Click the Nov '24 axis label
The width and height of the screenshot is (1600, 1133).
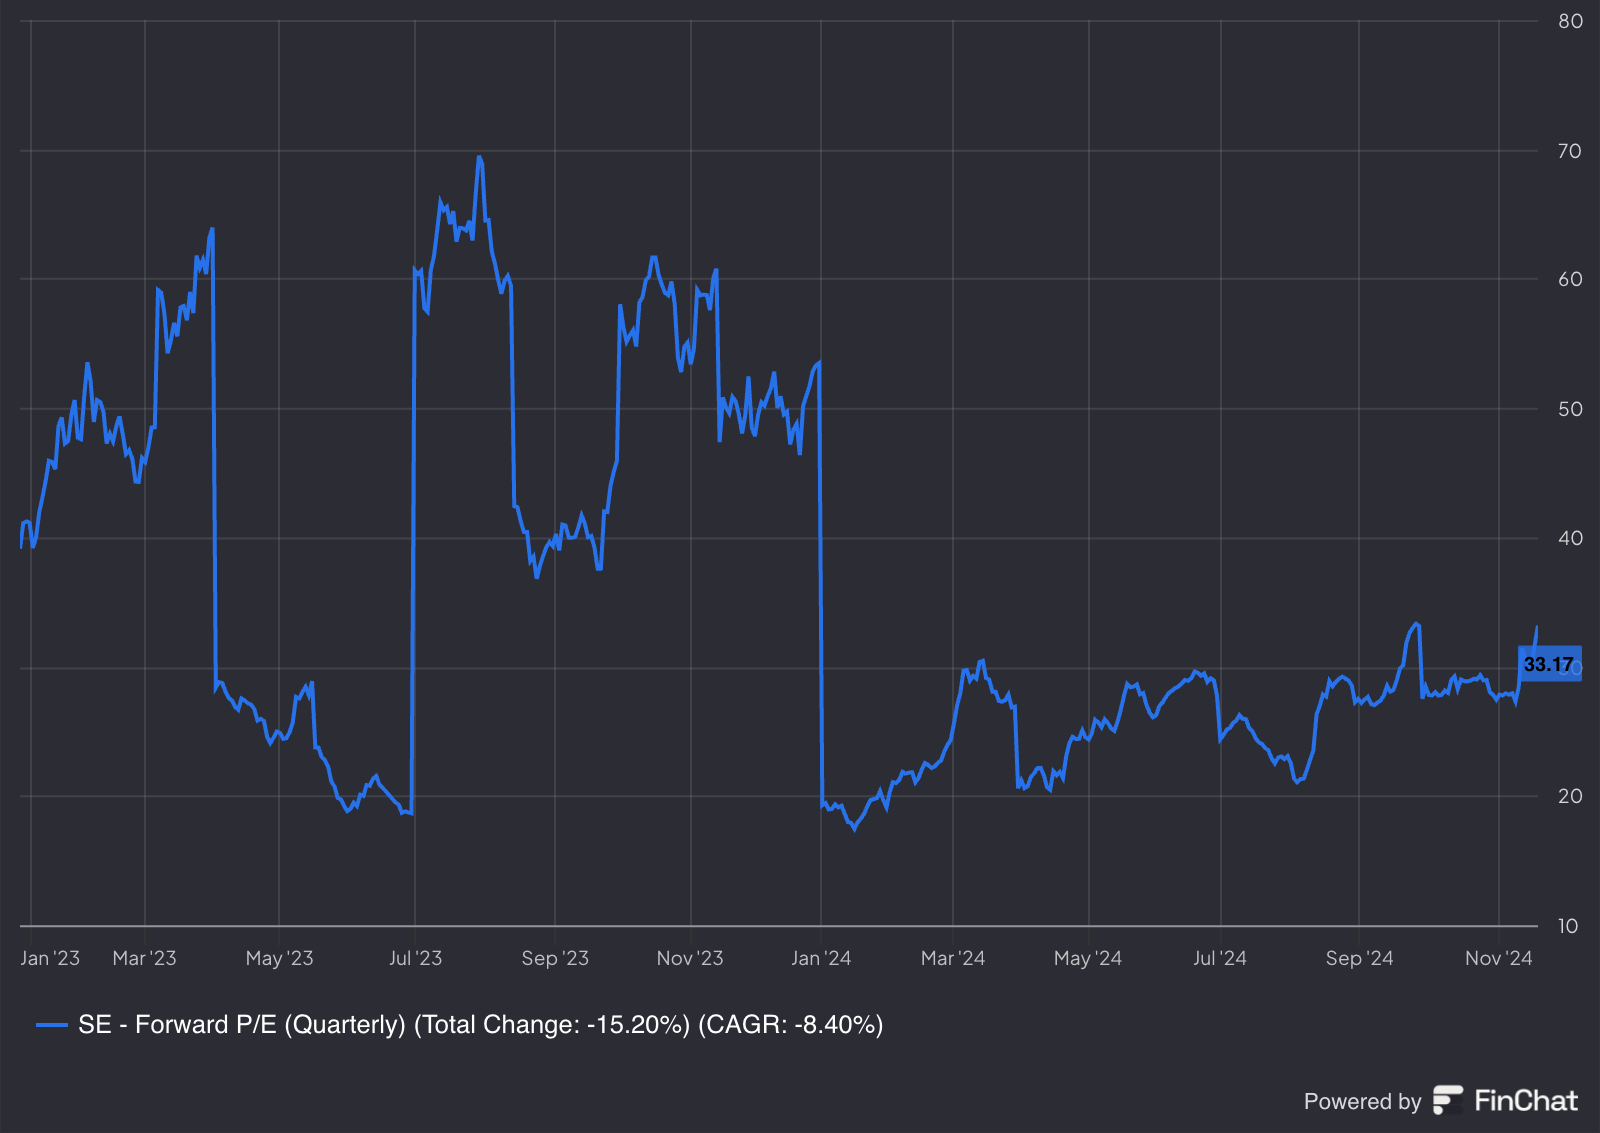(1498, 958)
